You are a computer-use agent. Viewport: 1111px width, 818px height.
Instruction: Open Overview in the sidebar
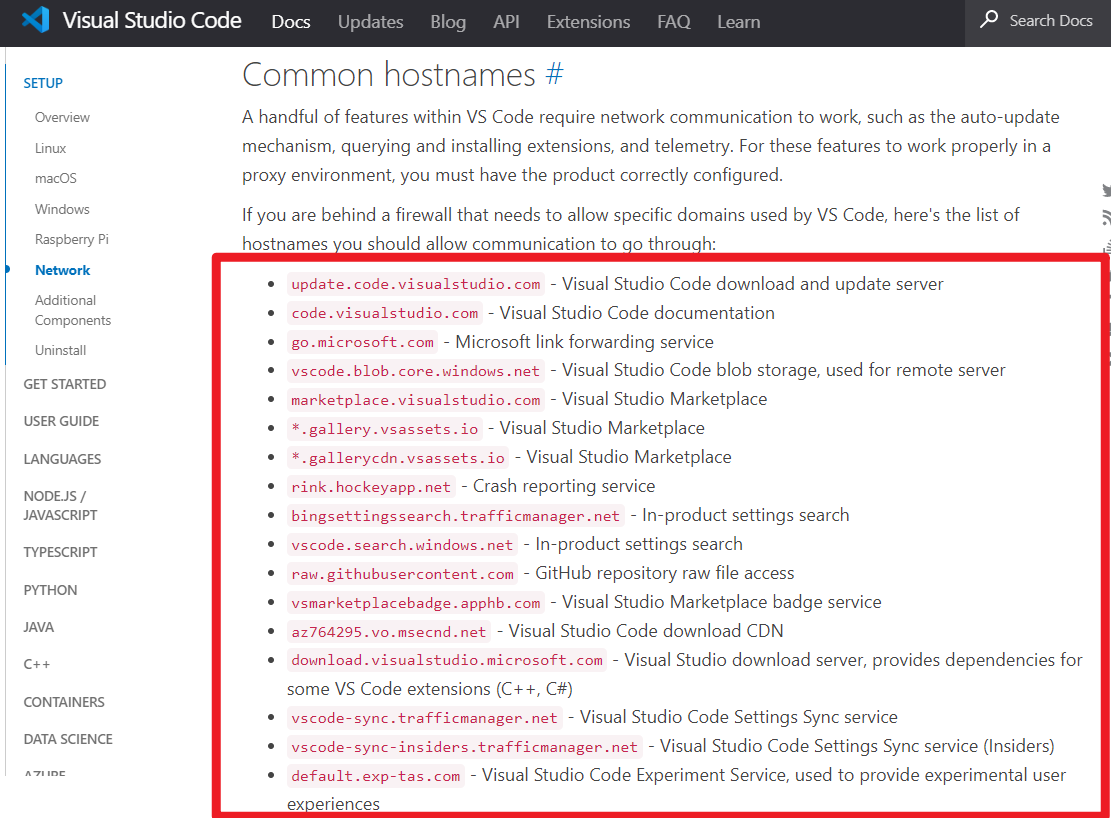click(62, 117)
